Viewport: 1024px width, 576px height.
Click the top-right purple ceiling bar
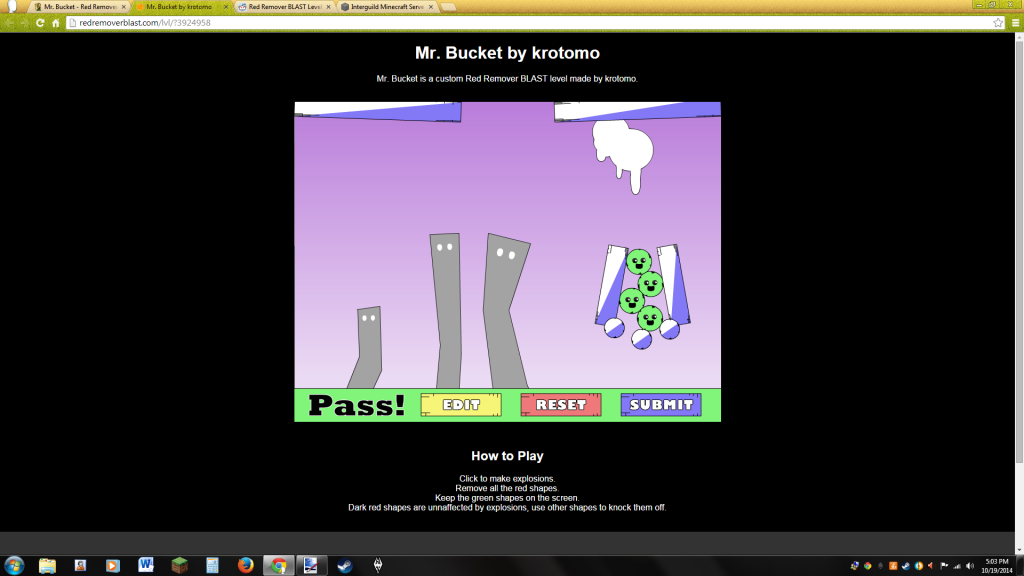coord(637,112)
